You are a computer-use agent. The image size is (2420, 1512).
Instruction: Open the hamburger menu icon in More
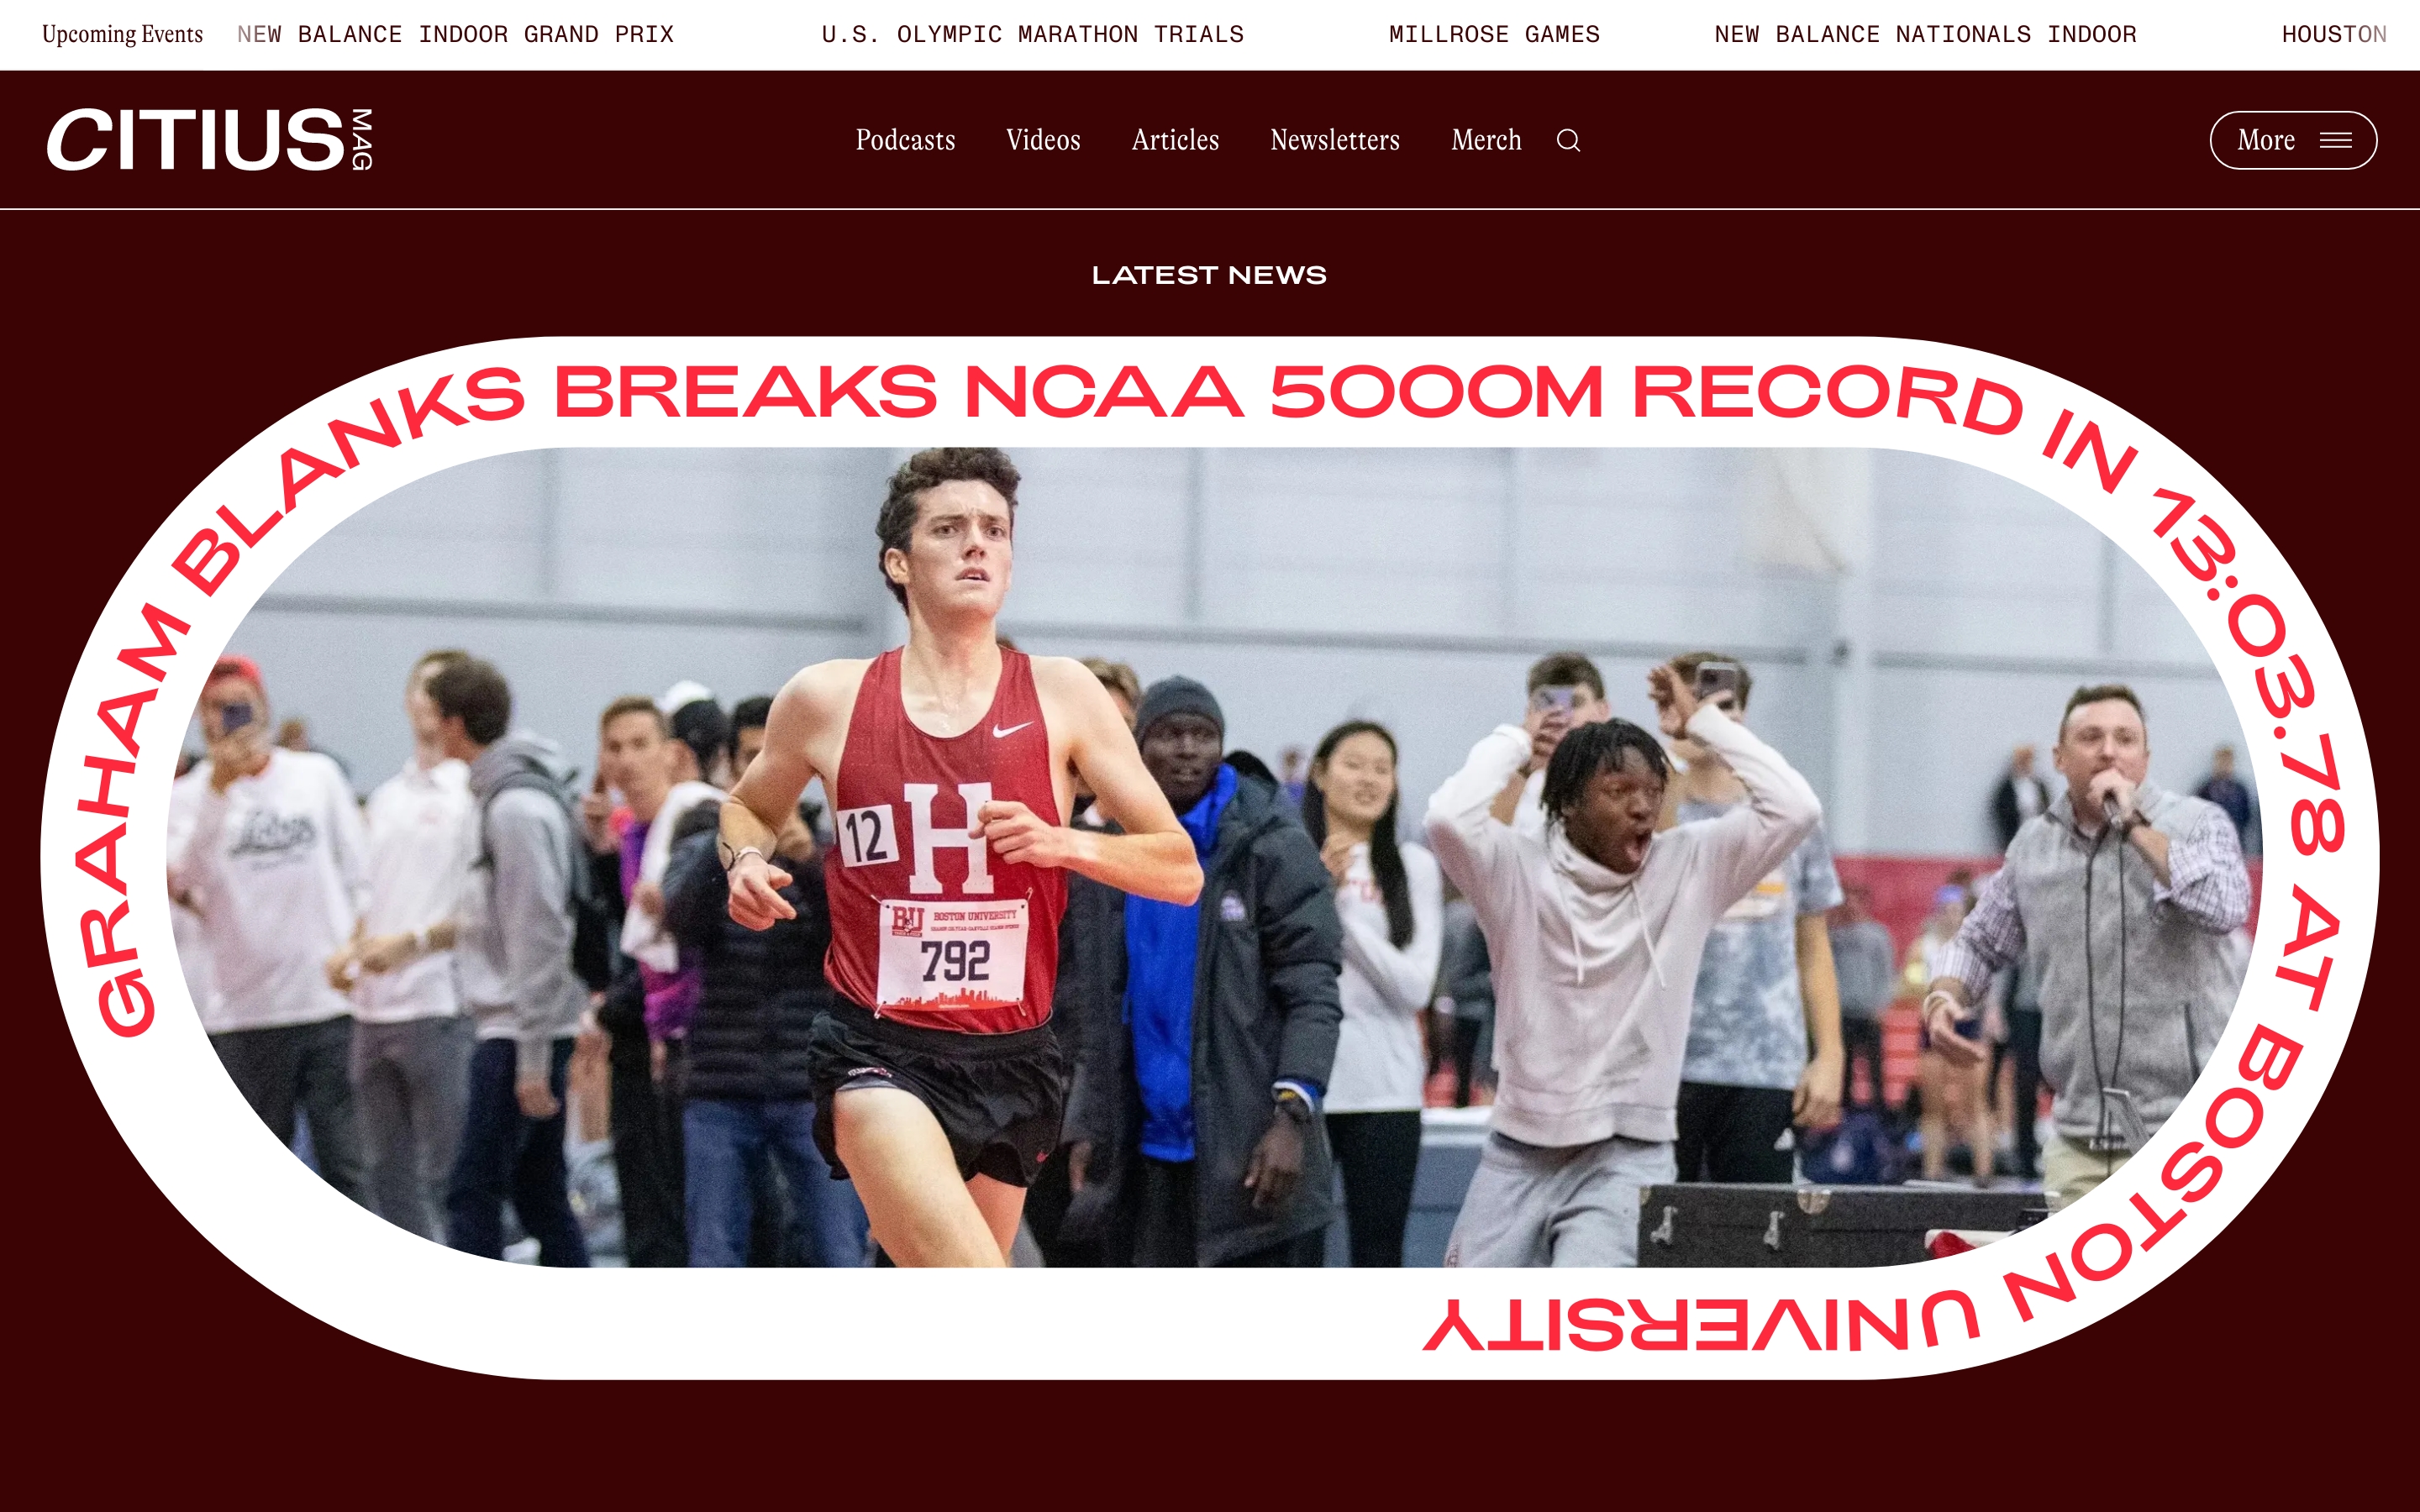(2336, 140)
